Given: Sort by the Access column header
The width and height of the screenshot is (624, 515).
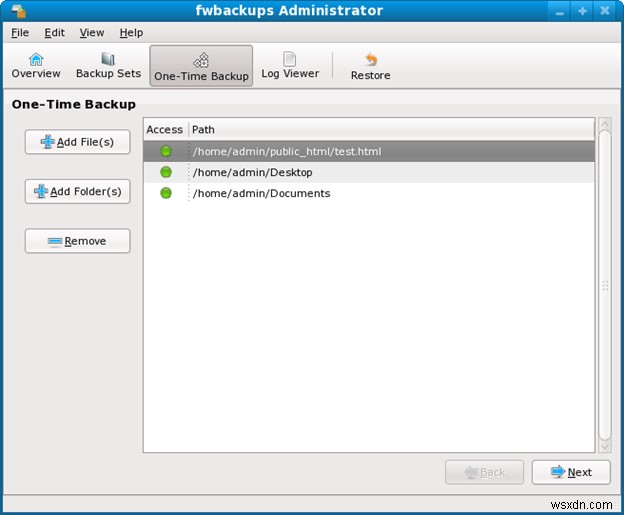Looking at the screenshot, I should tap(166, 129).
